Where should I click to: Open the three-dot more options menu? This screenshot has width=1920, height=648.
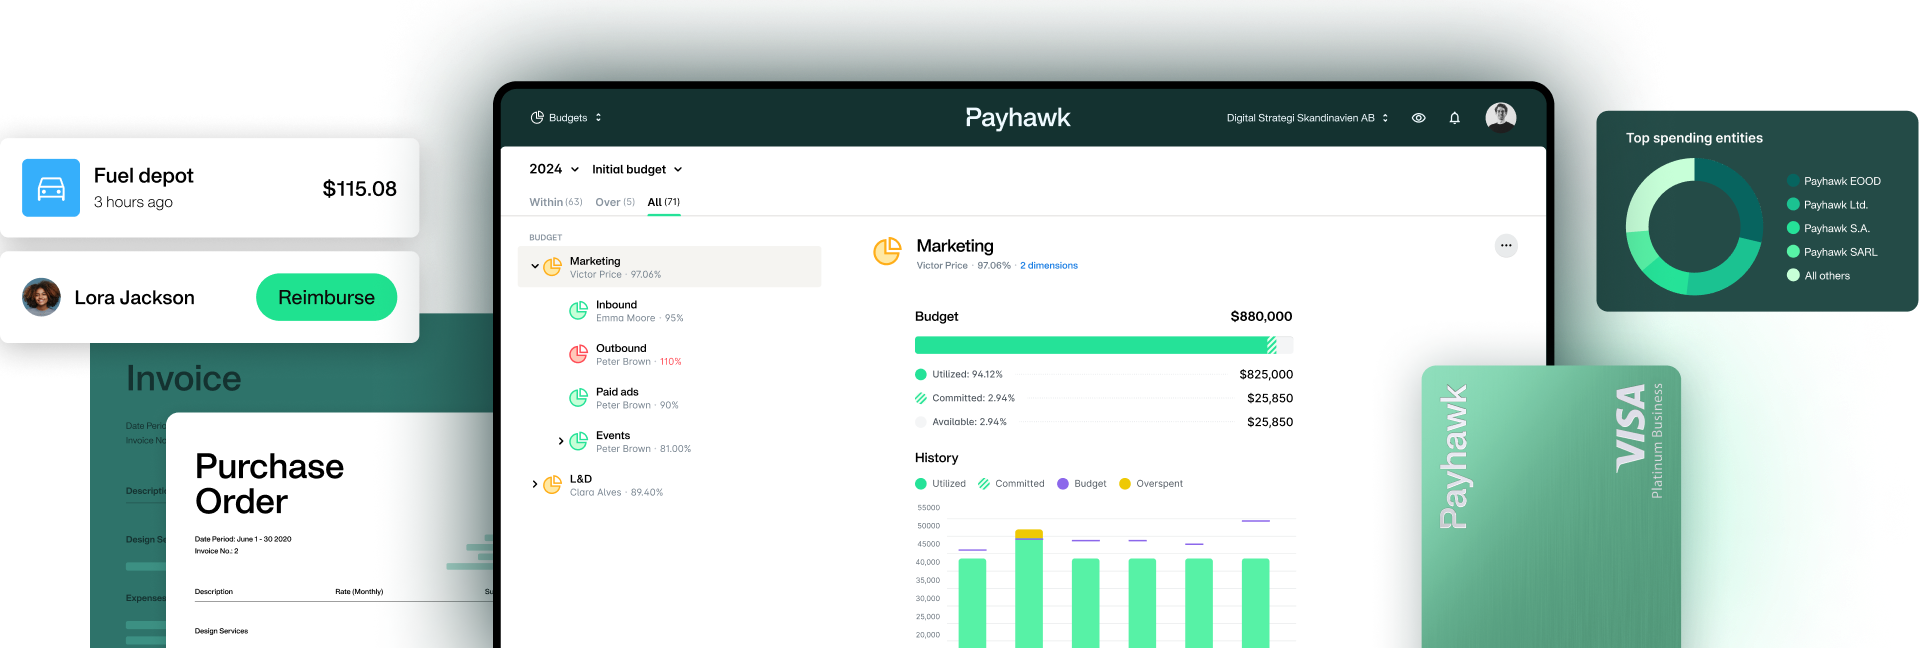coord(1506,246)
